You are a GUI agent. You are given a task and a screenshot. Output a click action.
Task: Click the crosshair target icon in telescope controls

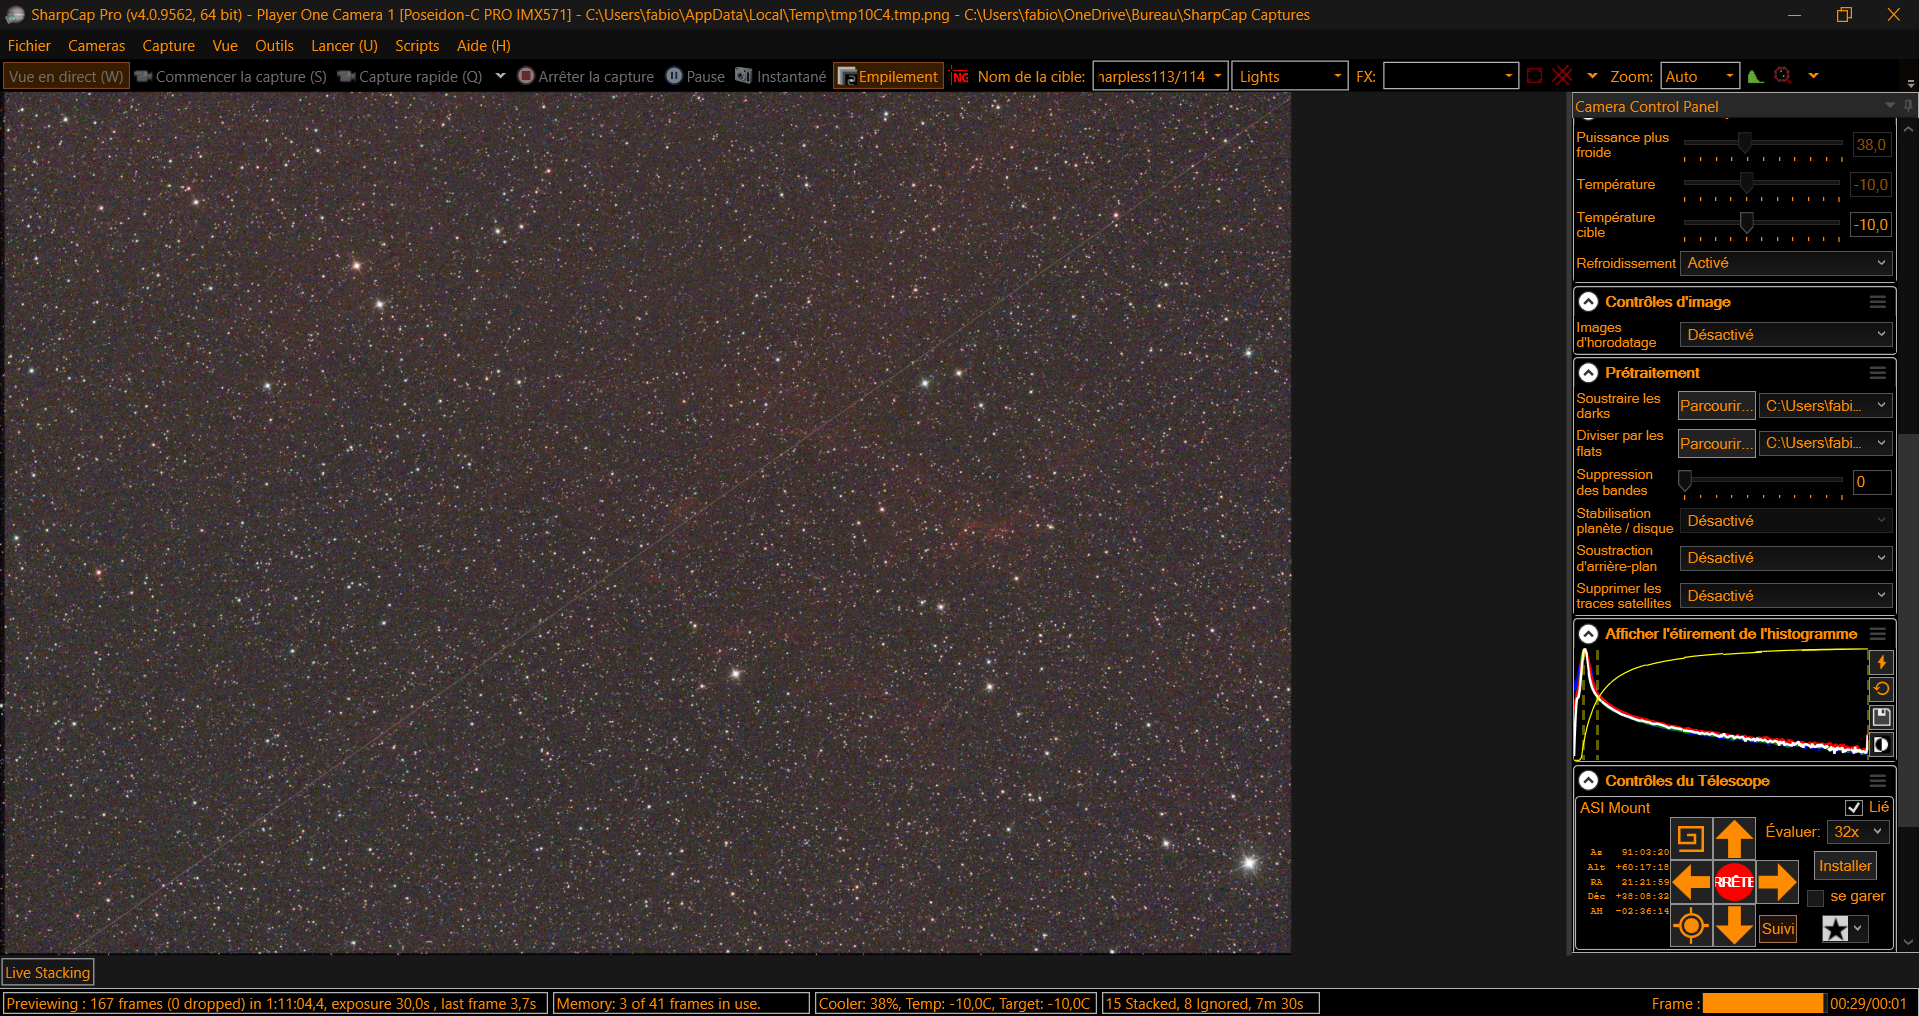(1691, 925)
